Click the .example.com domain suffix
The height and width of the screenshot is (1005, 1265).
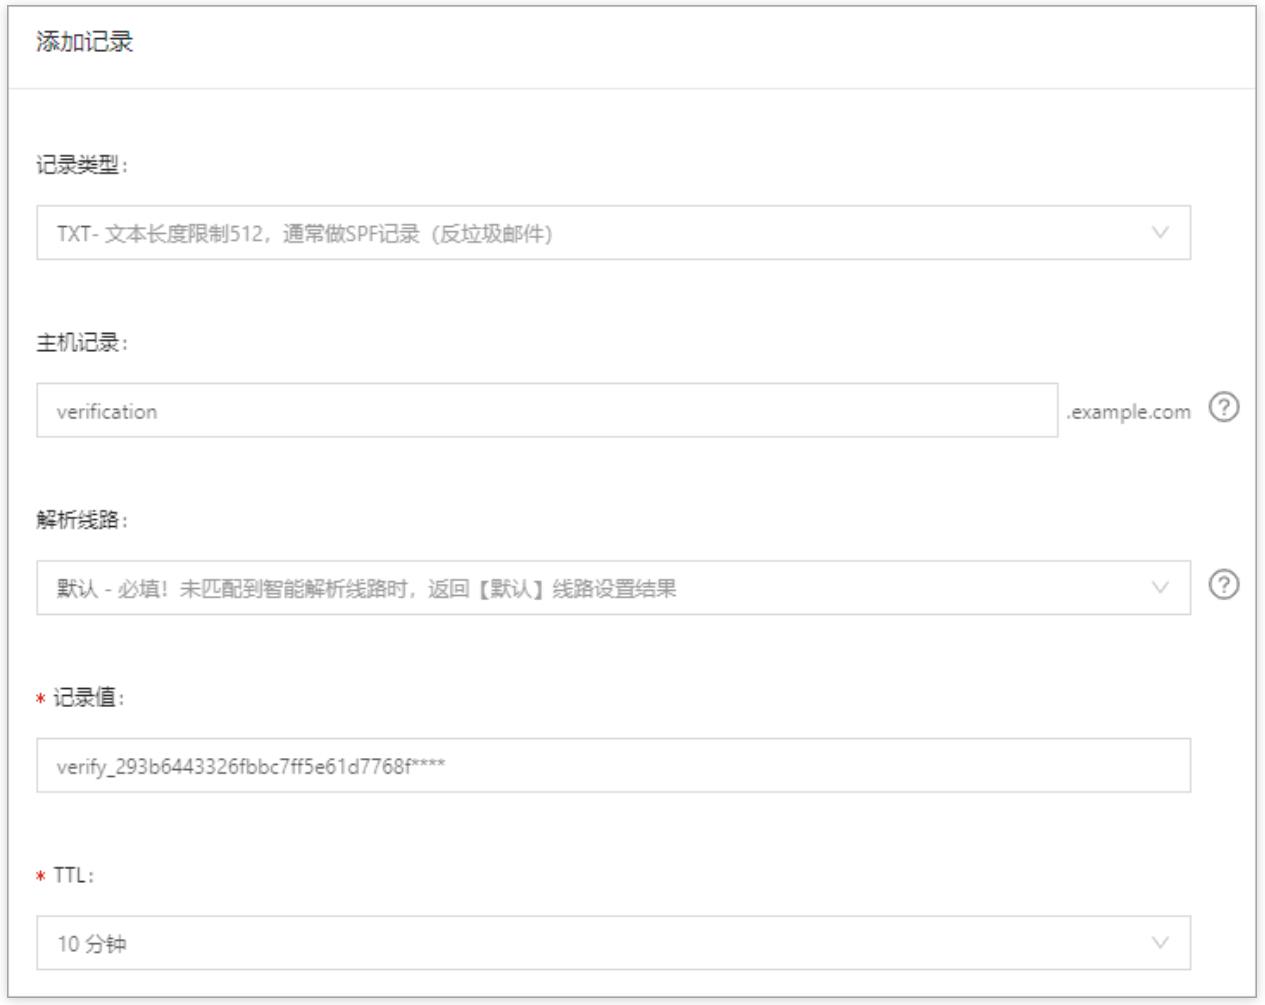pyautogui.click(x=1129, y=412)
